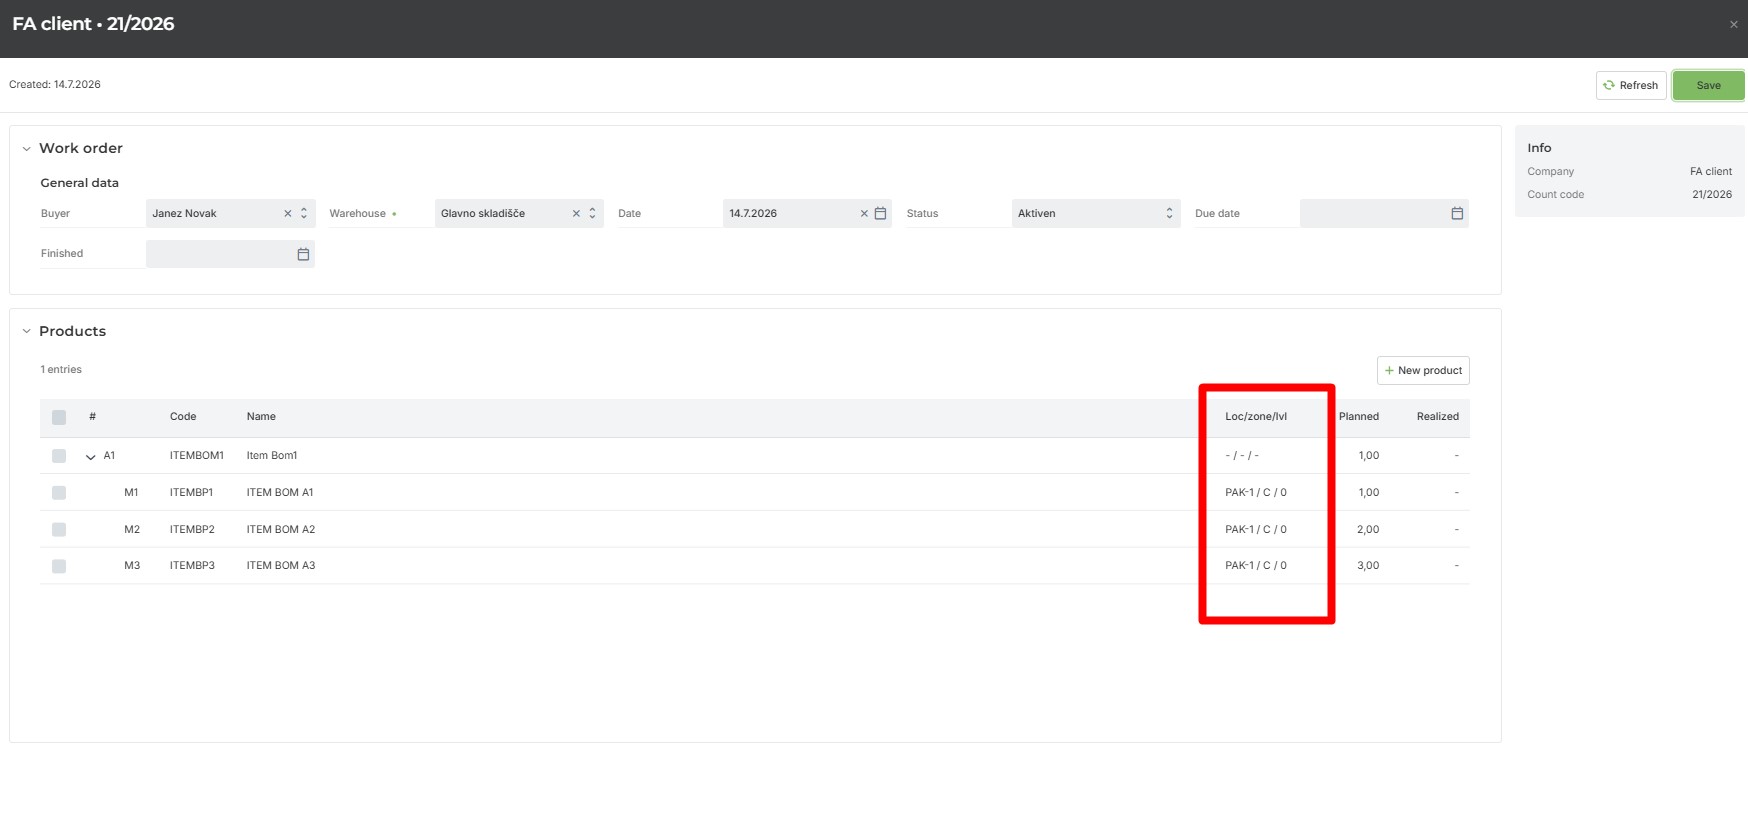Open the Buyer dropdown arrows
This screenshot has width=1748, height=825.
coord(304,214)
